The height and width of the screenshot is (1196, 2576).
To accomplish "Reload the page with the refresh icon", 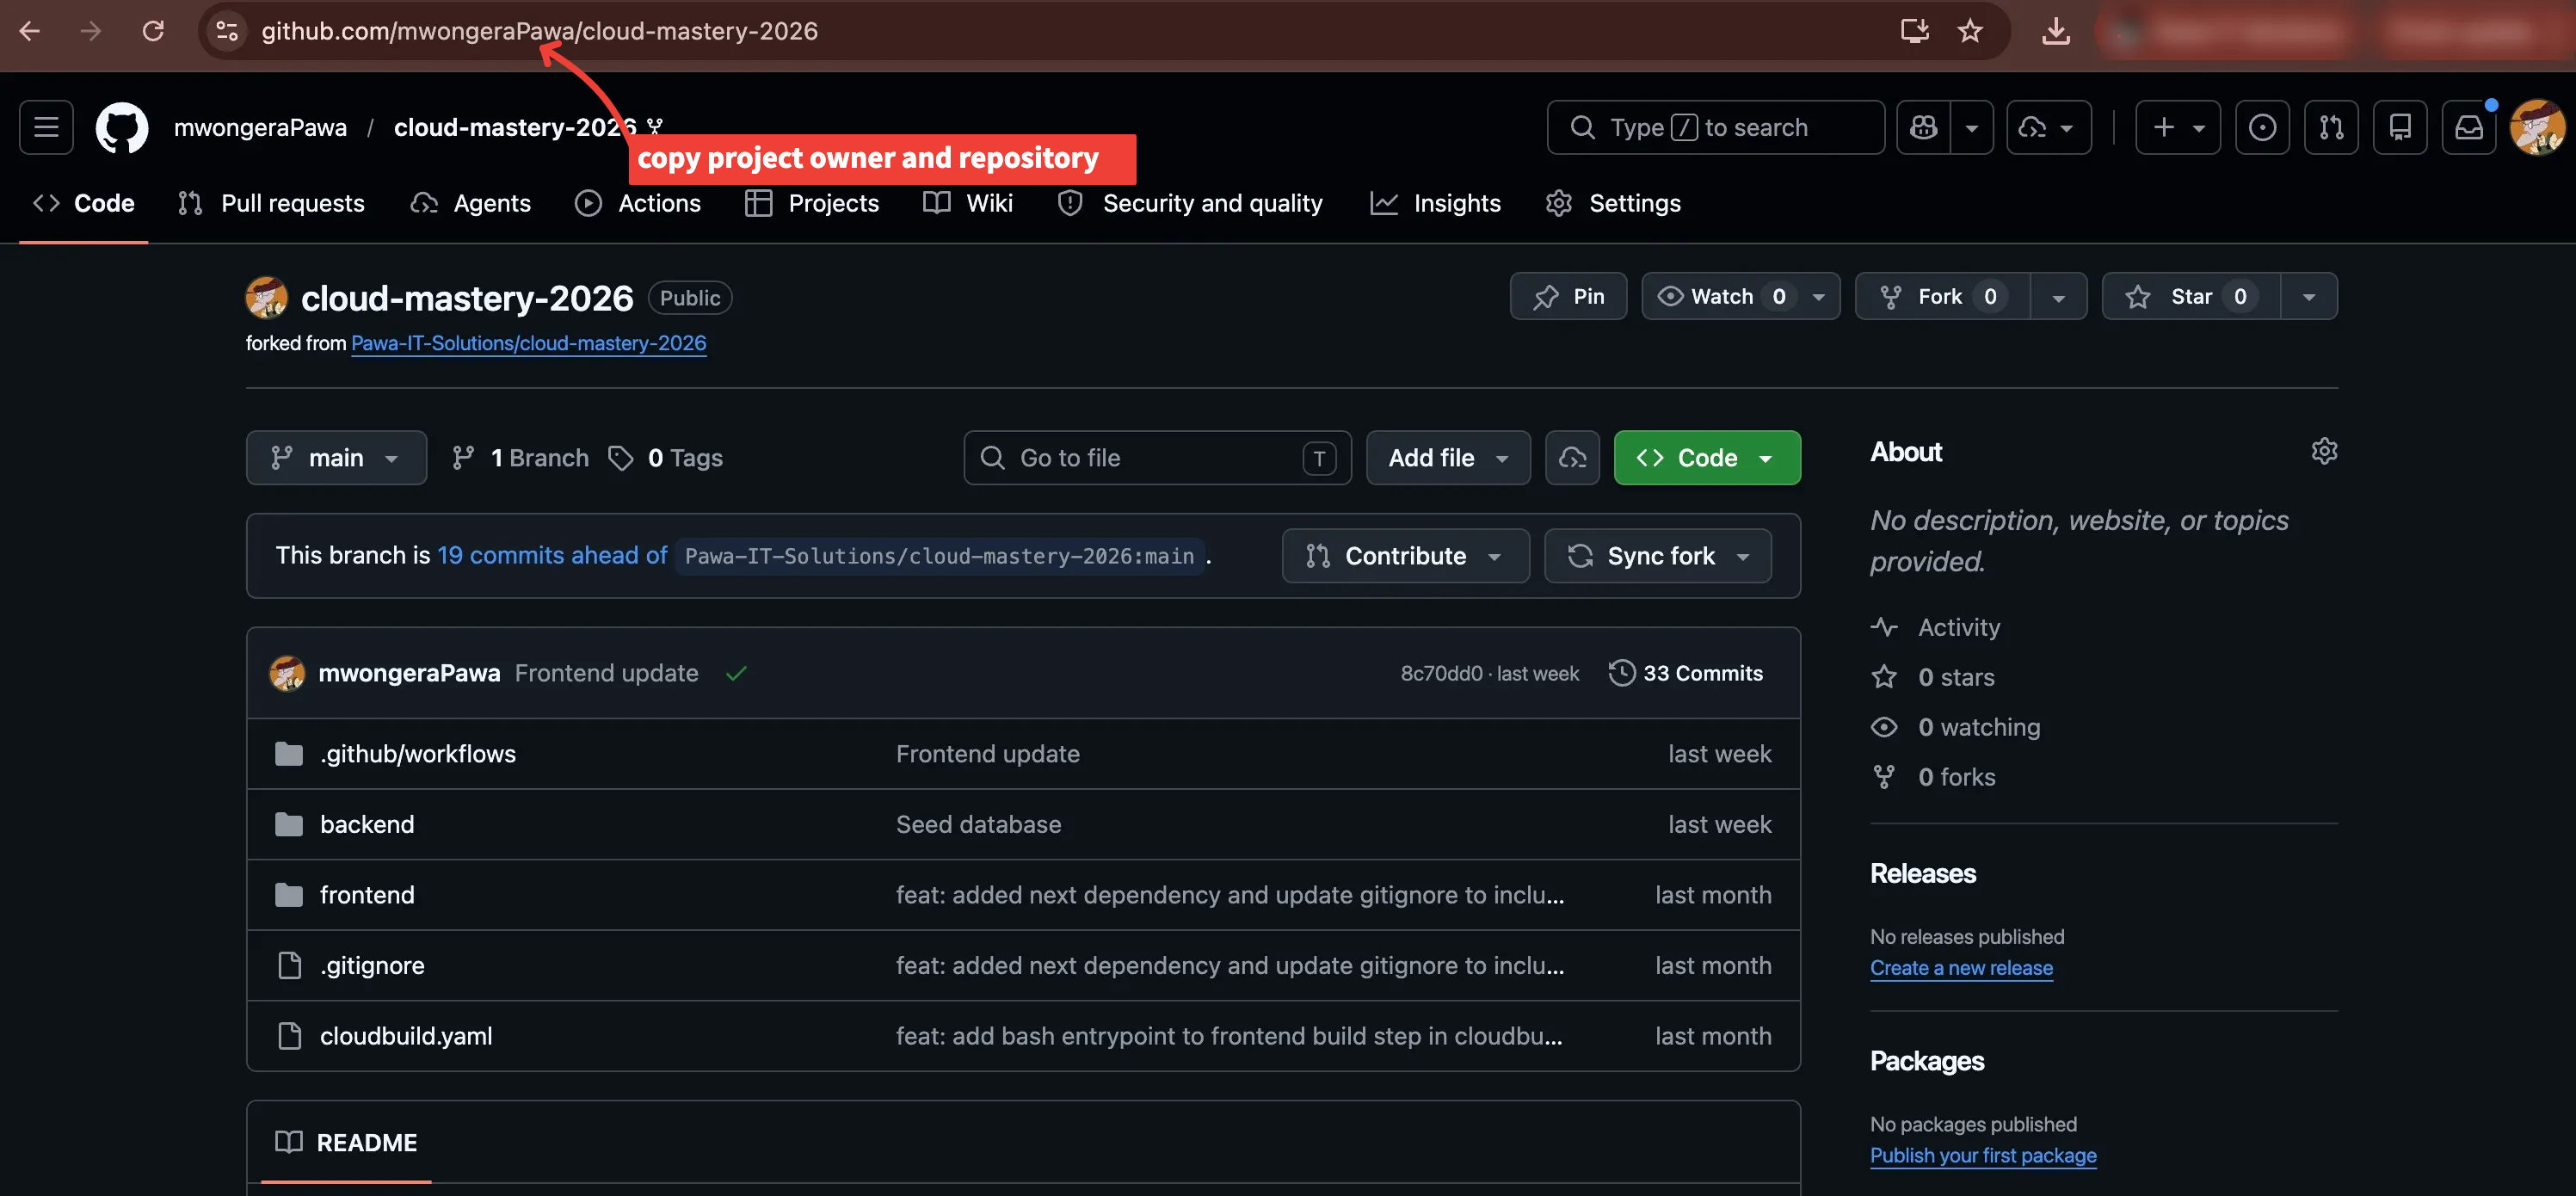I will point(153,31).
